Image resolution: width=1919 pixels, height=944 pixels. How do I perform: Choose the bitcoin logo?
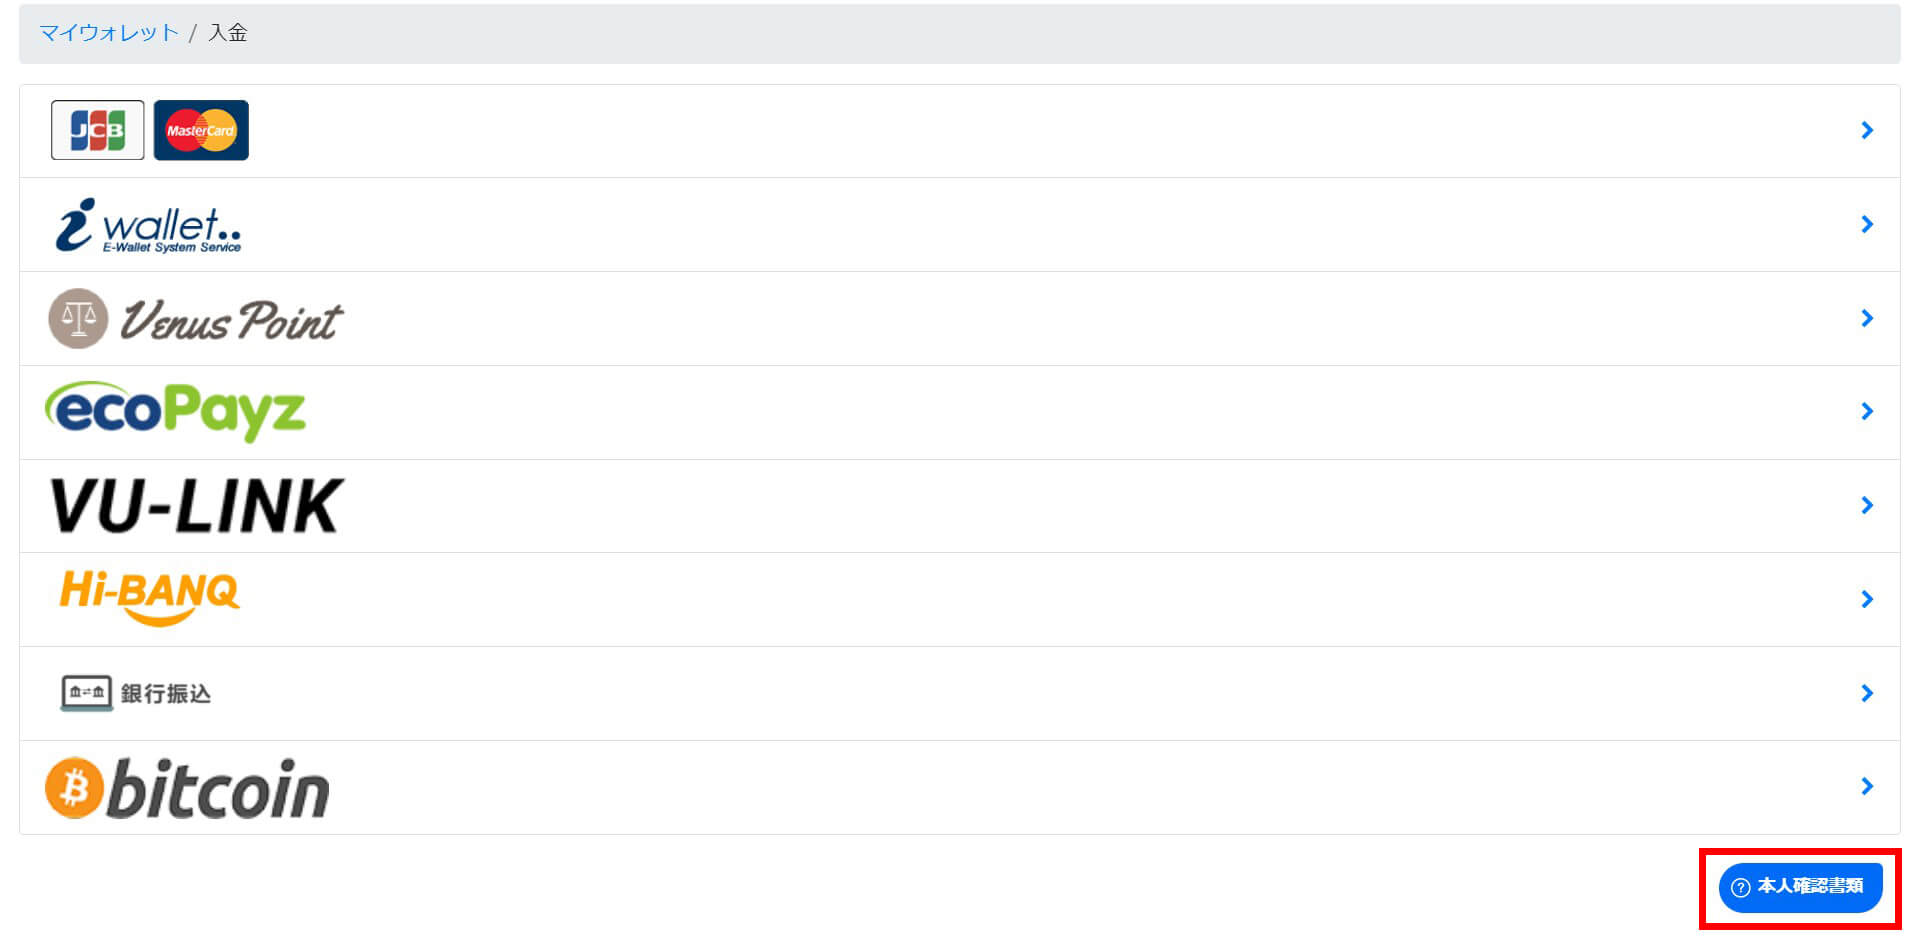tap(187, 788)
